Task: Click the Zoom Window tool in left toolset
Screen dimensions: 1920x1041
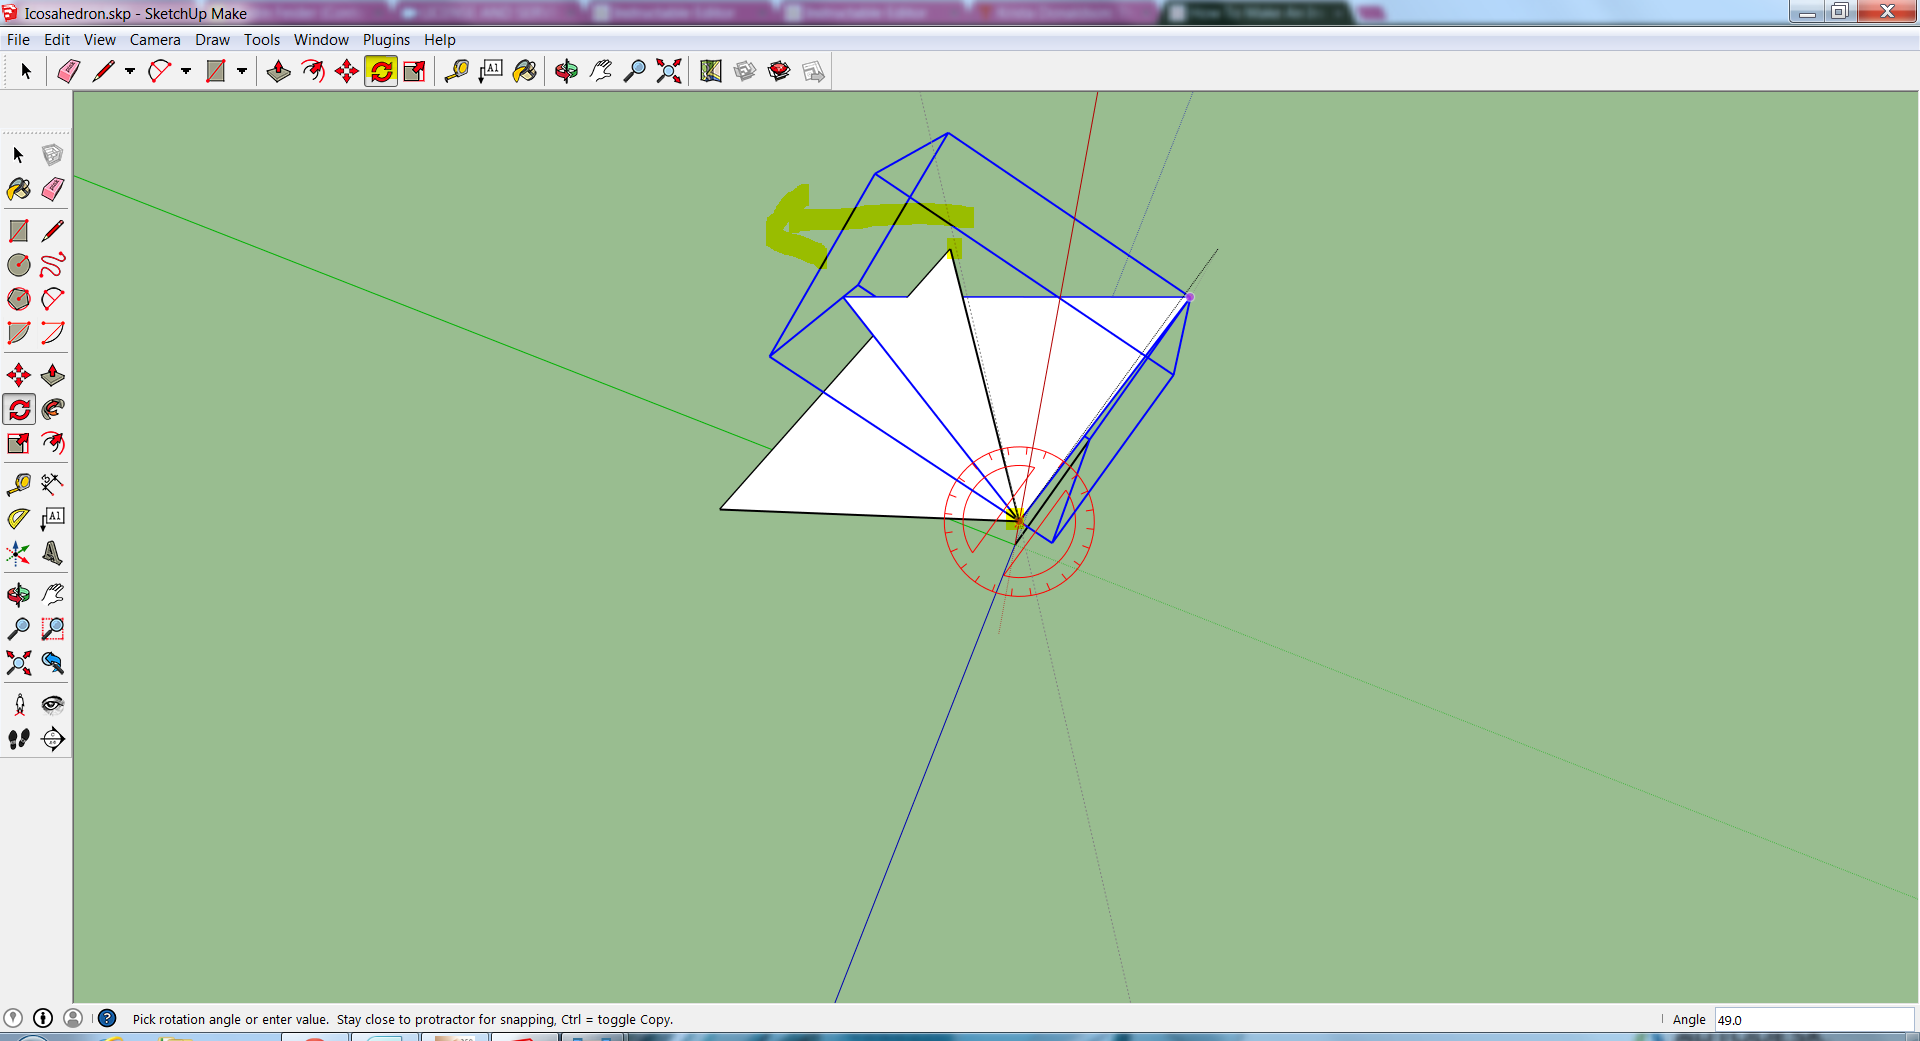Action: point(53,629)
